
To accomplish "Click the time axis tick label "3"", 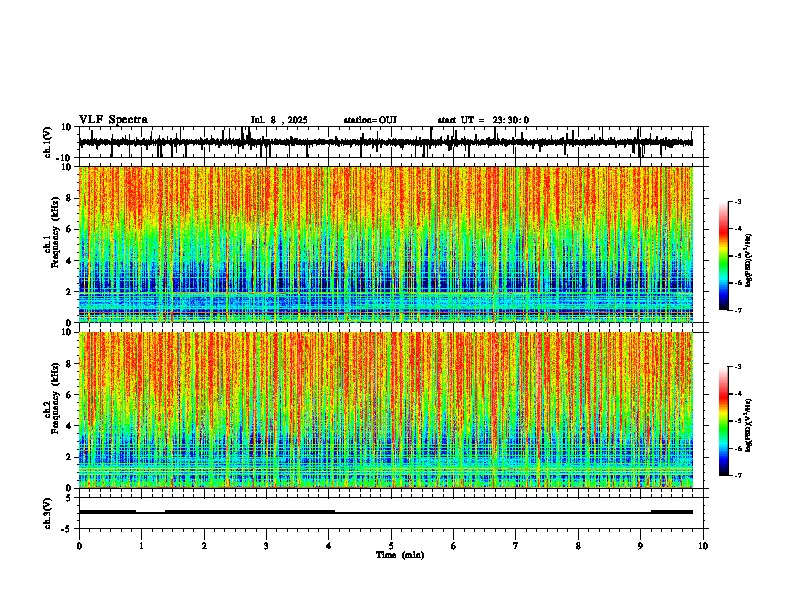I will coord(266,546).
